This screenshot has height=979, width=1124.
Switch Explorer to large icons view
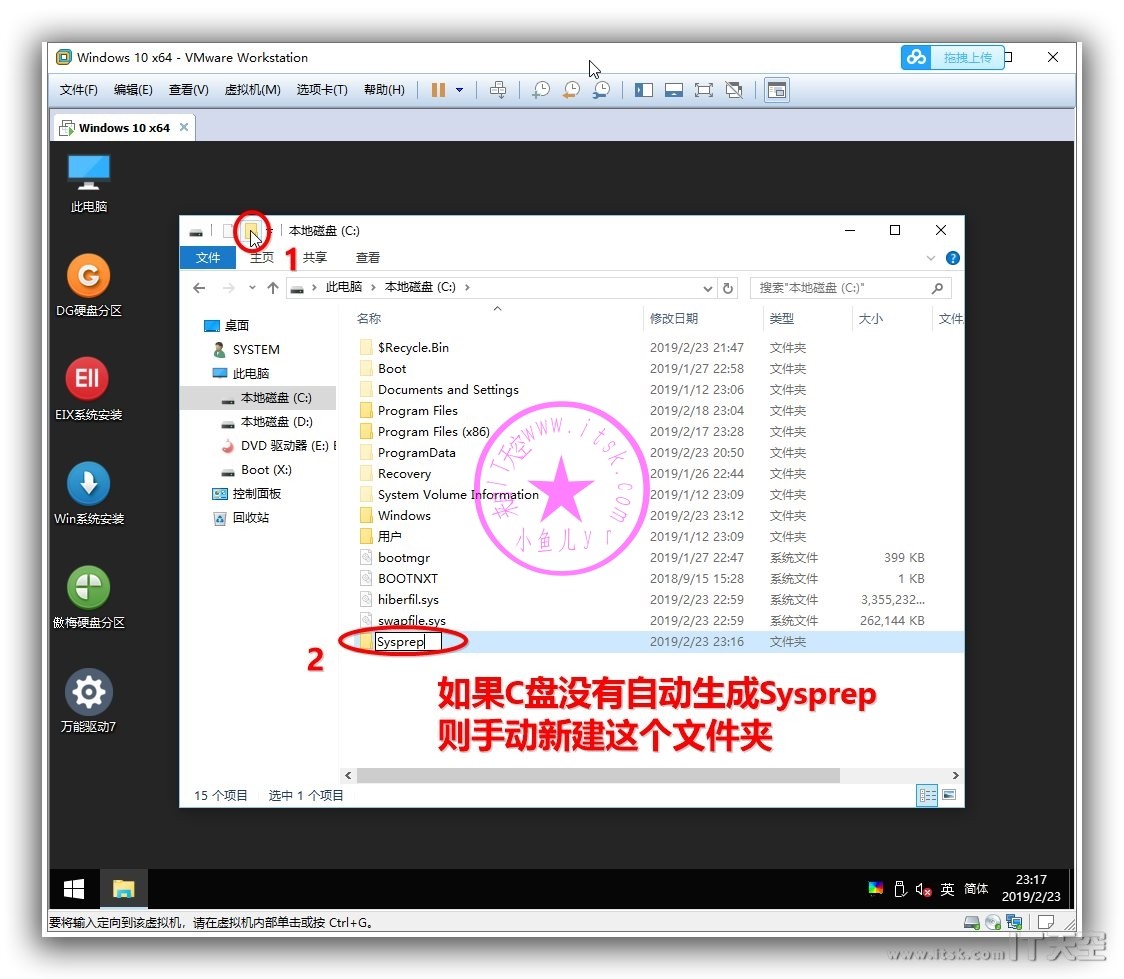(x=949, y=795)
